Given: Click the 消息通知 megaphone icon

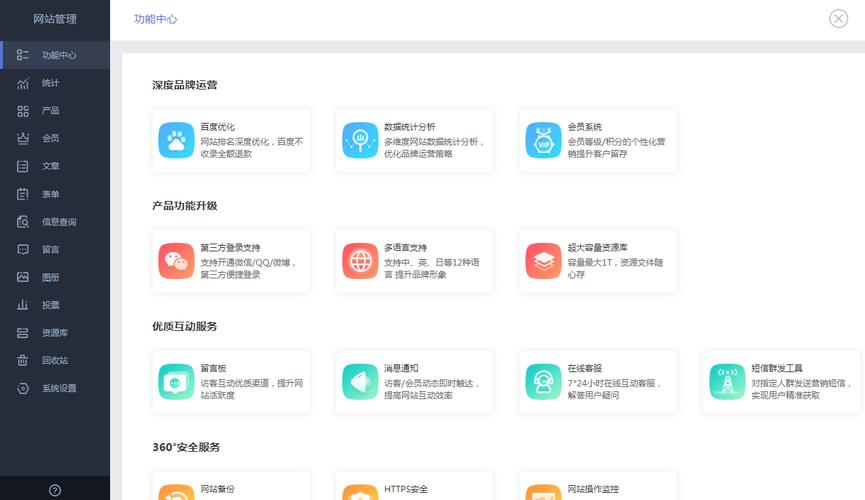Looking at the screenshot, I should coord(360,381).
